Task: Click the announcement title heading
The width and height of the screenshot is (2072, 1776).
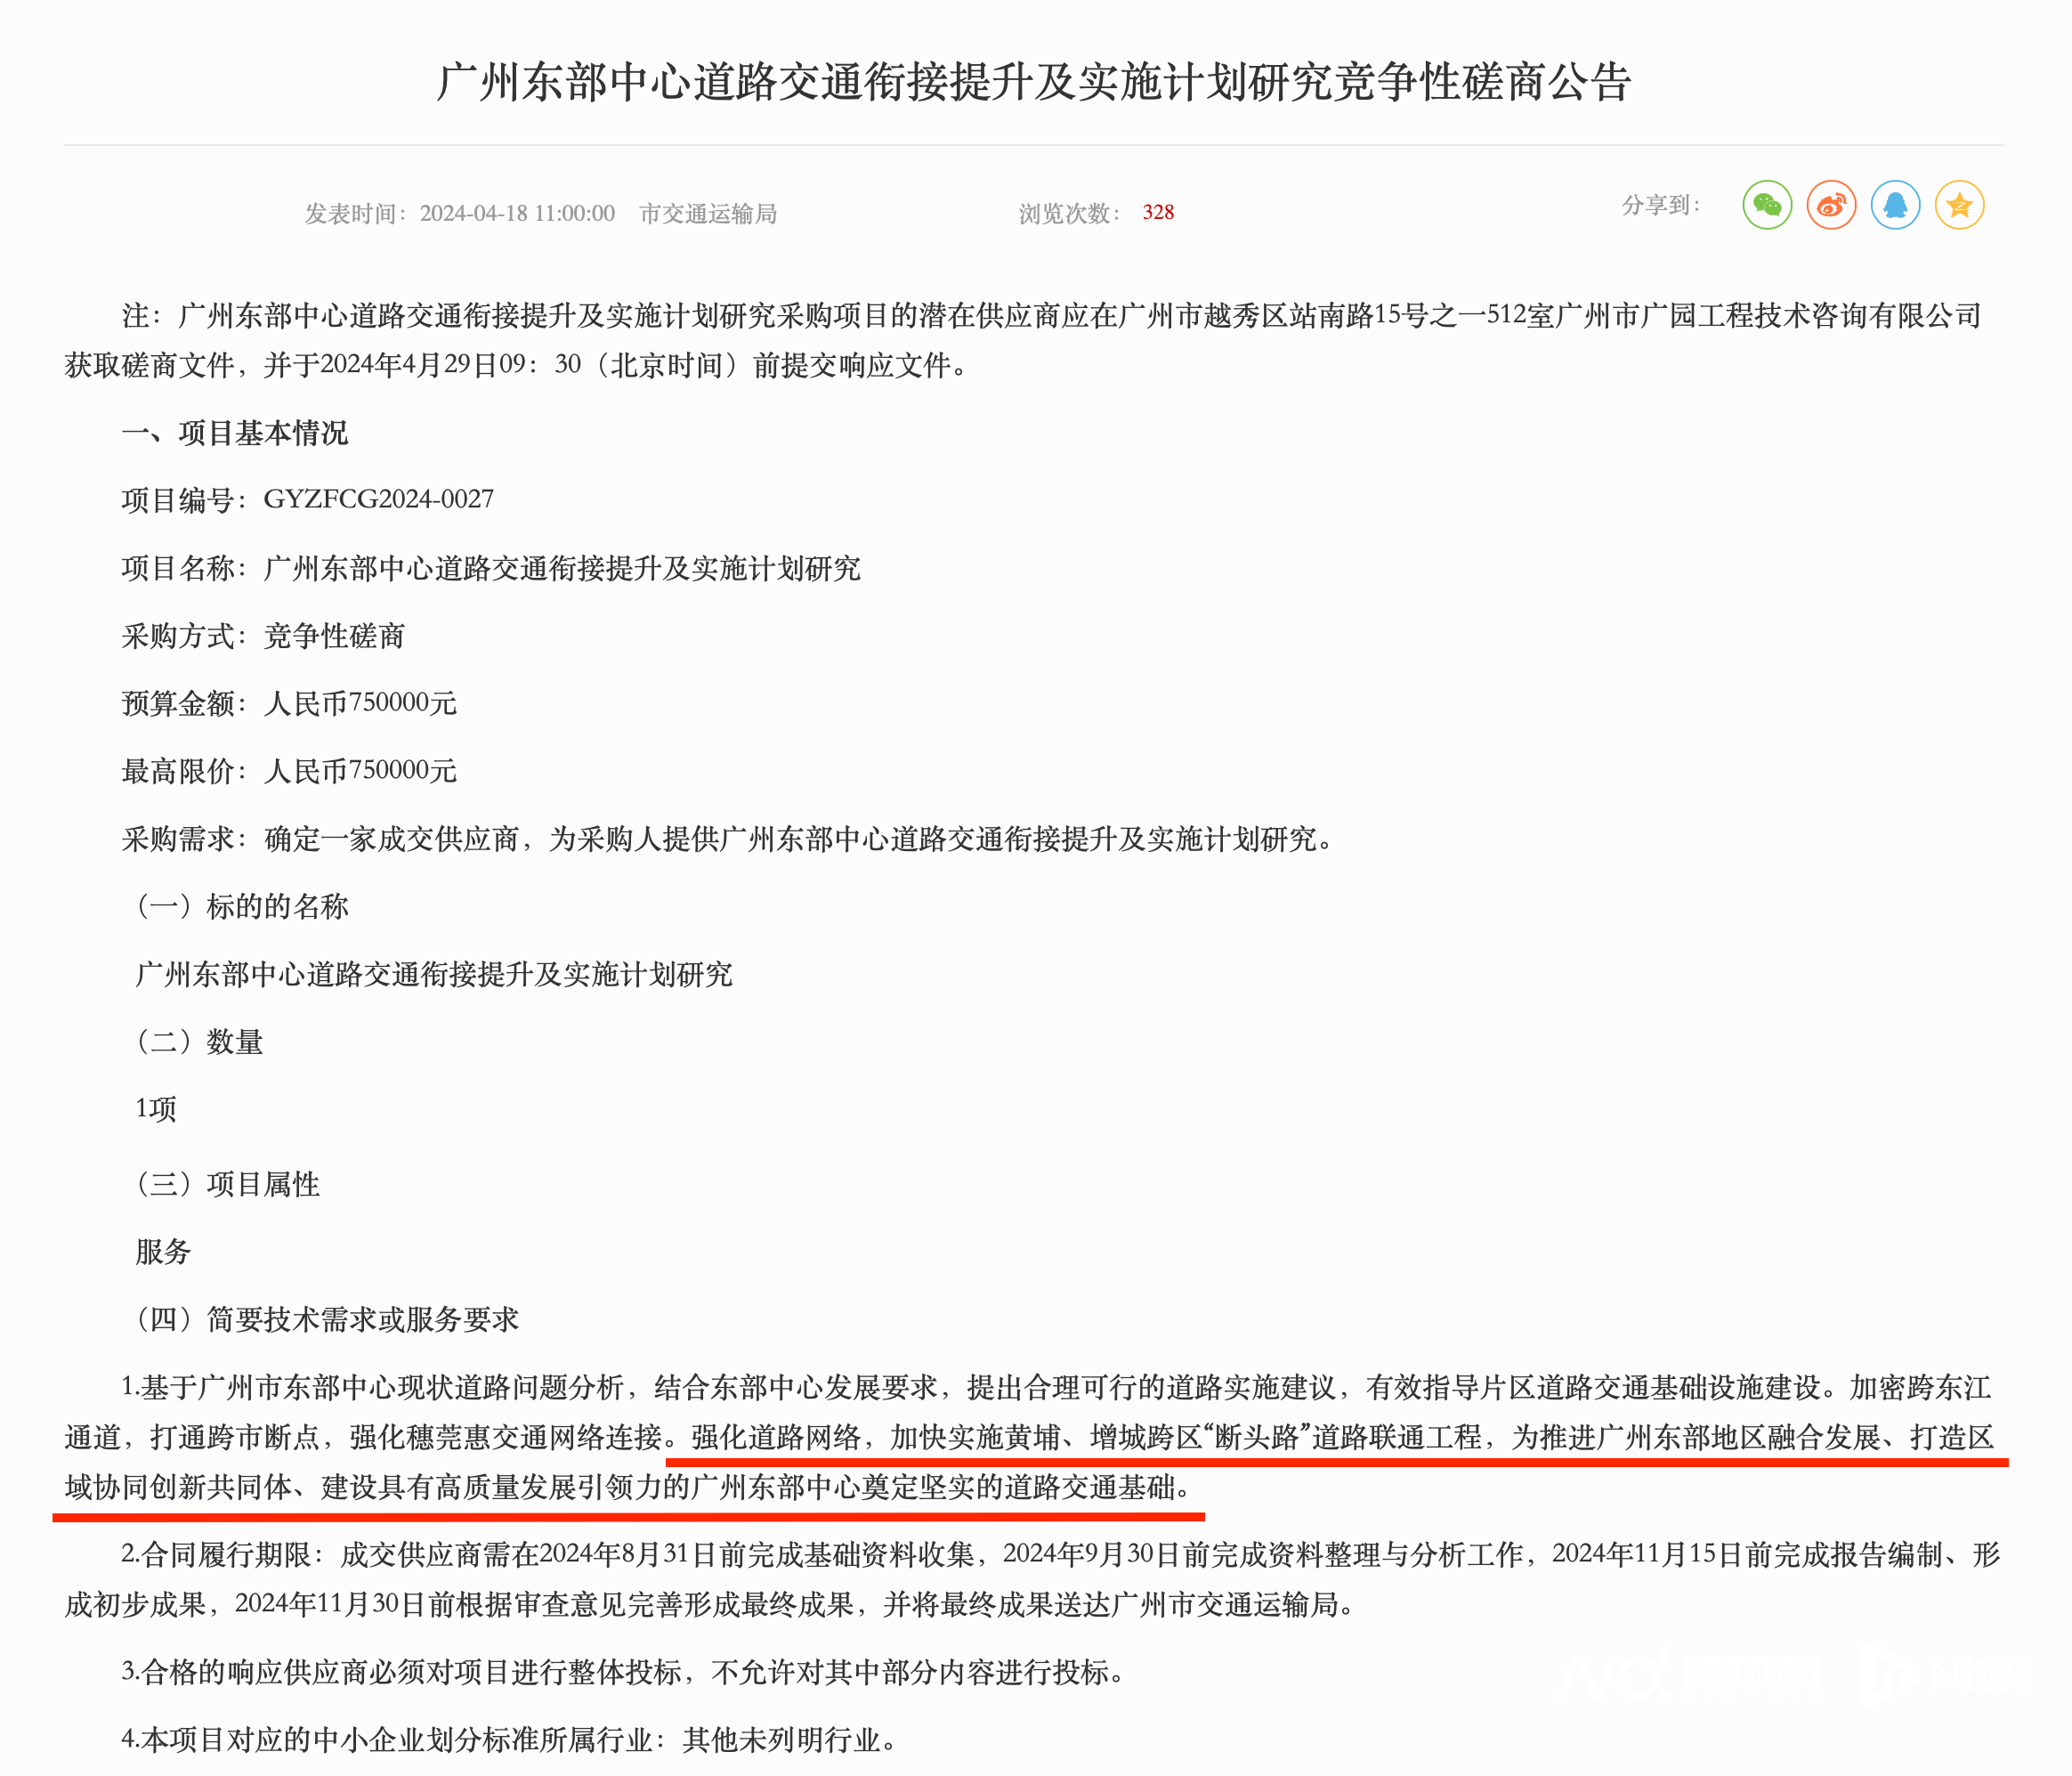Action: tap(1034, 82)
